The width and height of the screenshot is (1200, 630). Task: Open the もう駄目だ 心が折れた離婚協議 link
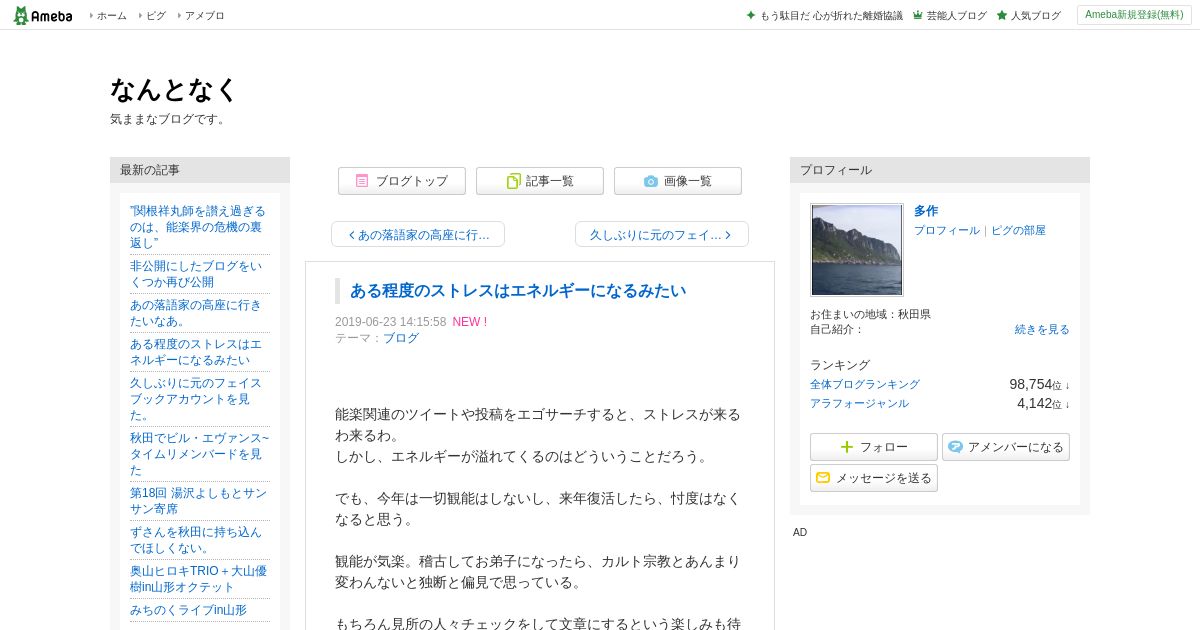tap(831, 16)
